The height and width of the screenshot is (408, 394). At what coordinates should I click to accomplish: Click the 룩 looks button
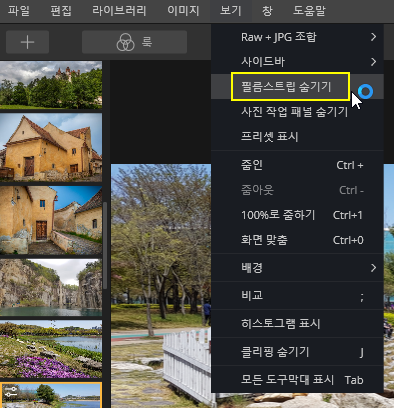tap(134, 42)
